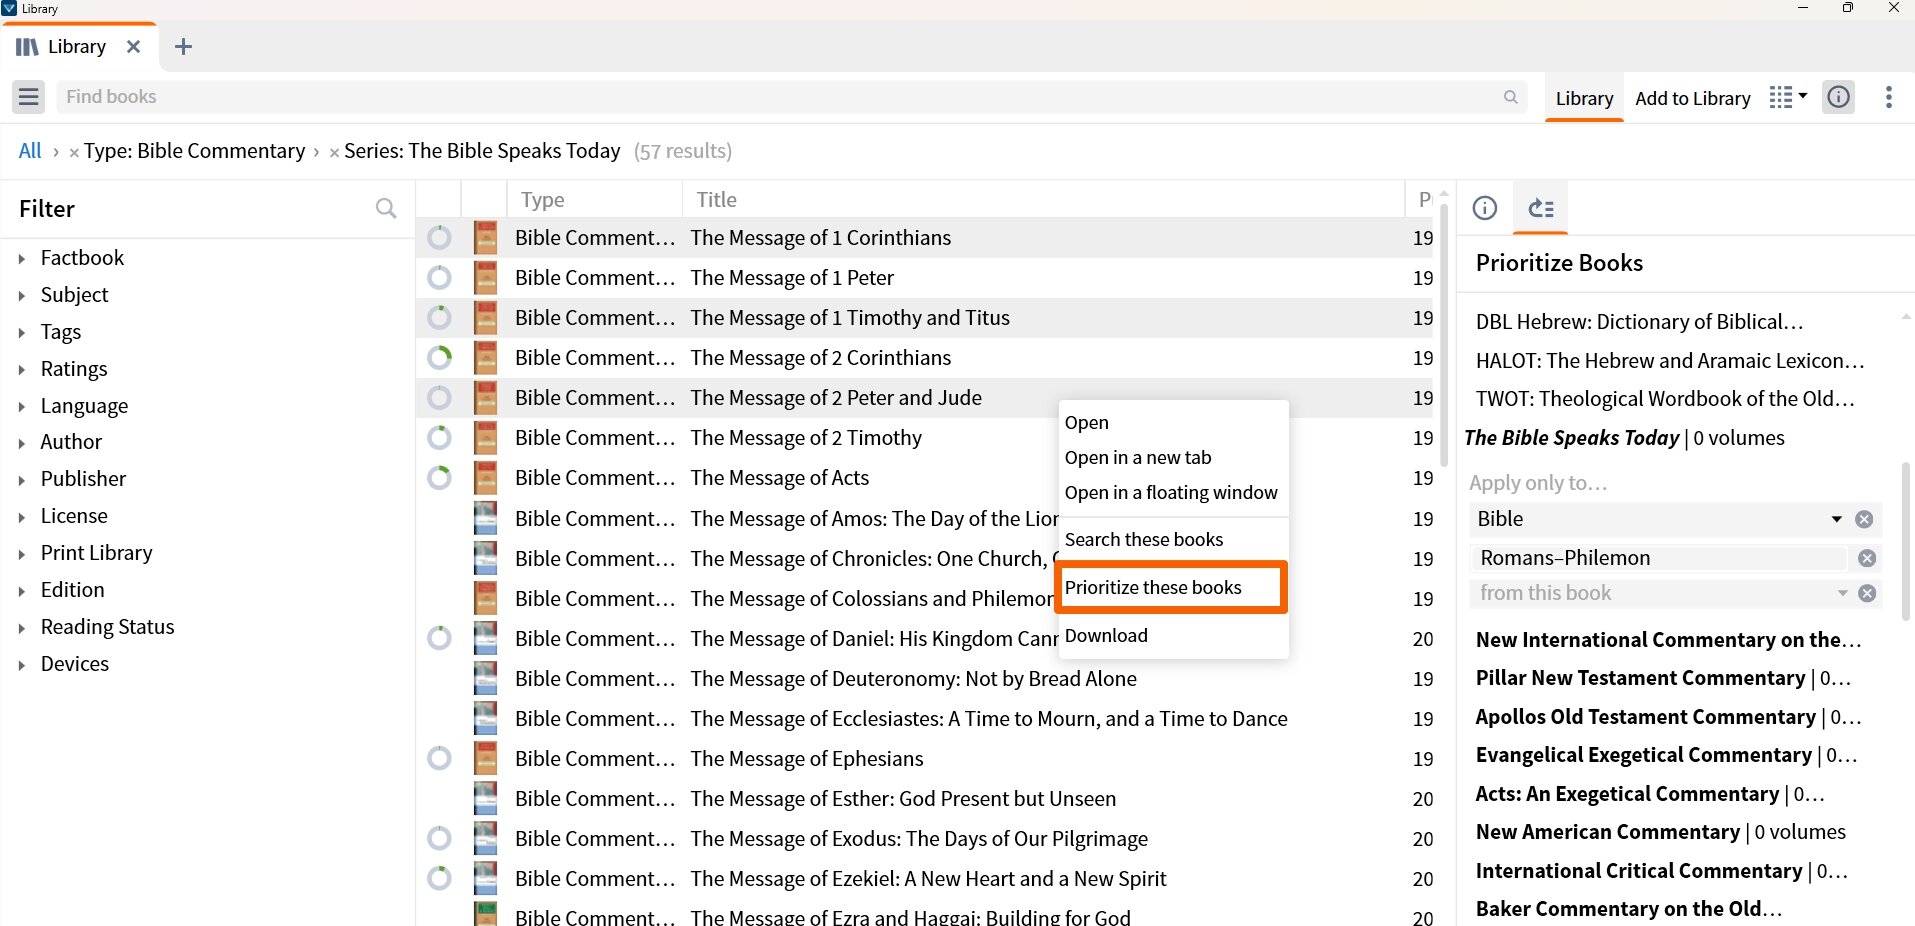Screen dimensions: 1915x926
Task: Toggle the information panel icon in toolbar
Action: point(1839,97)
